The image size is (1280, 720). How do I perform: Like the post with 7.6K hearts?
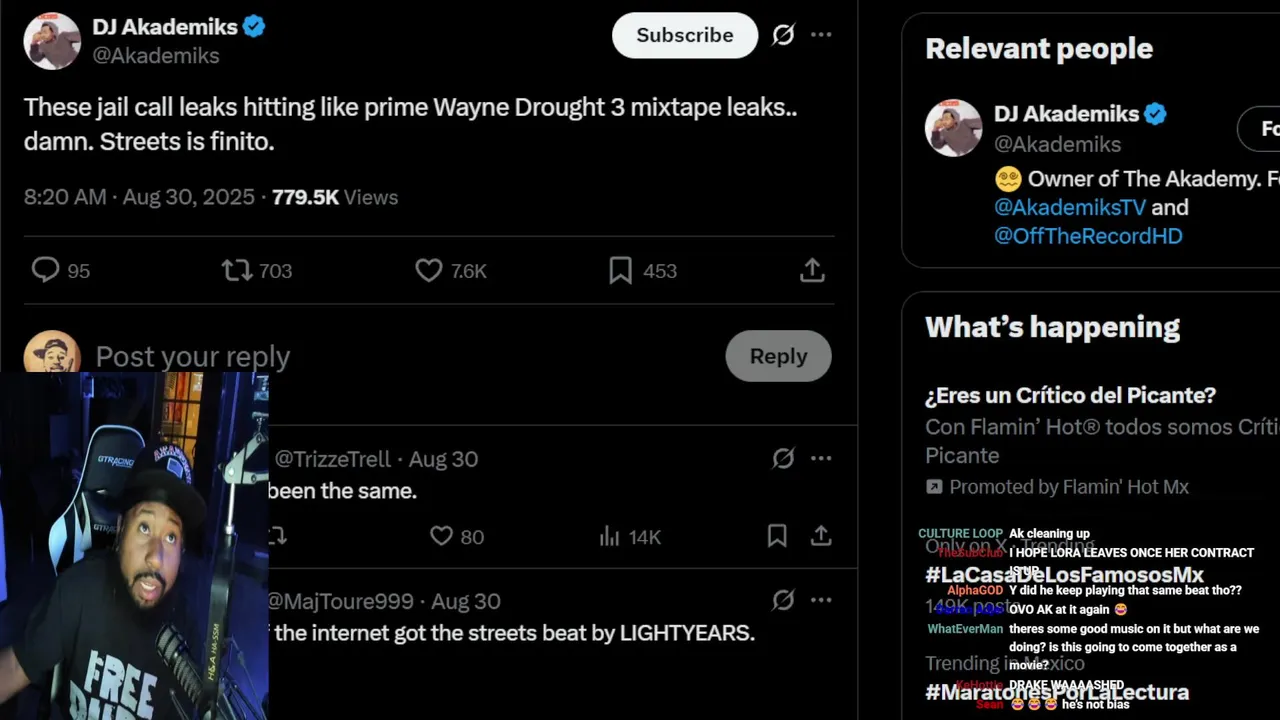tap(429, 270)
